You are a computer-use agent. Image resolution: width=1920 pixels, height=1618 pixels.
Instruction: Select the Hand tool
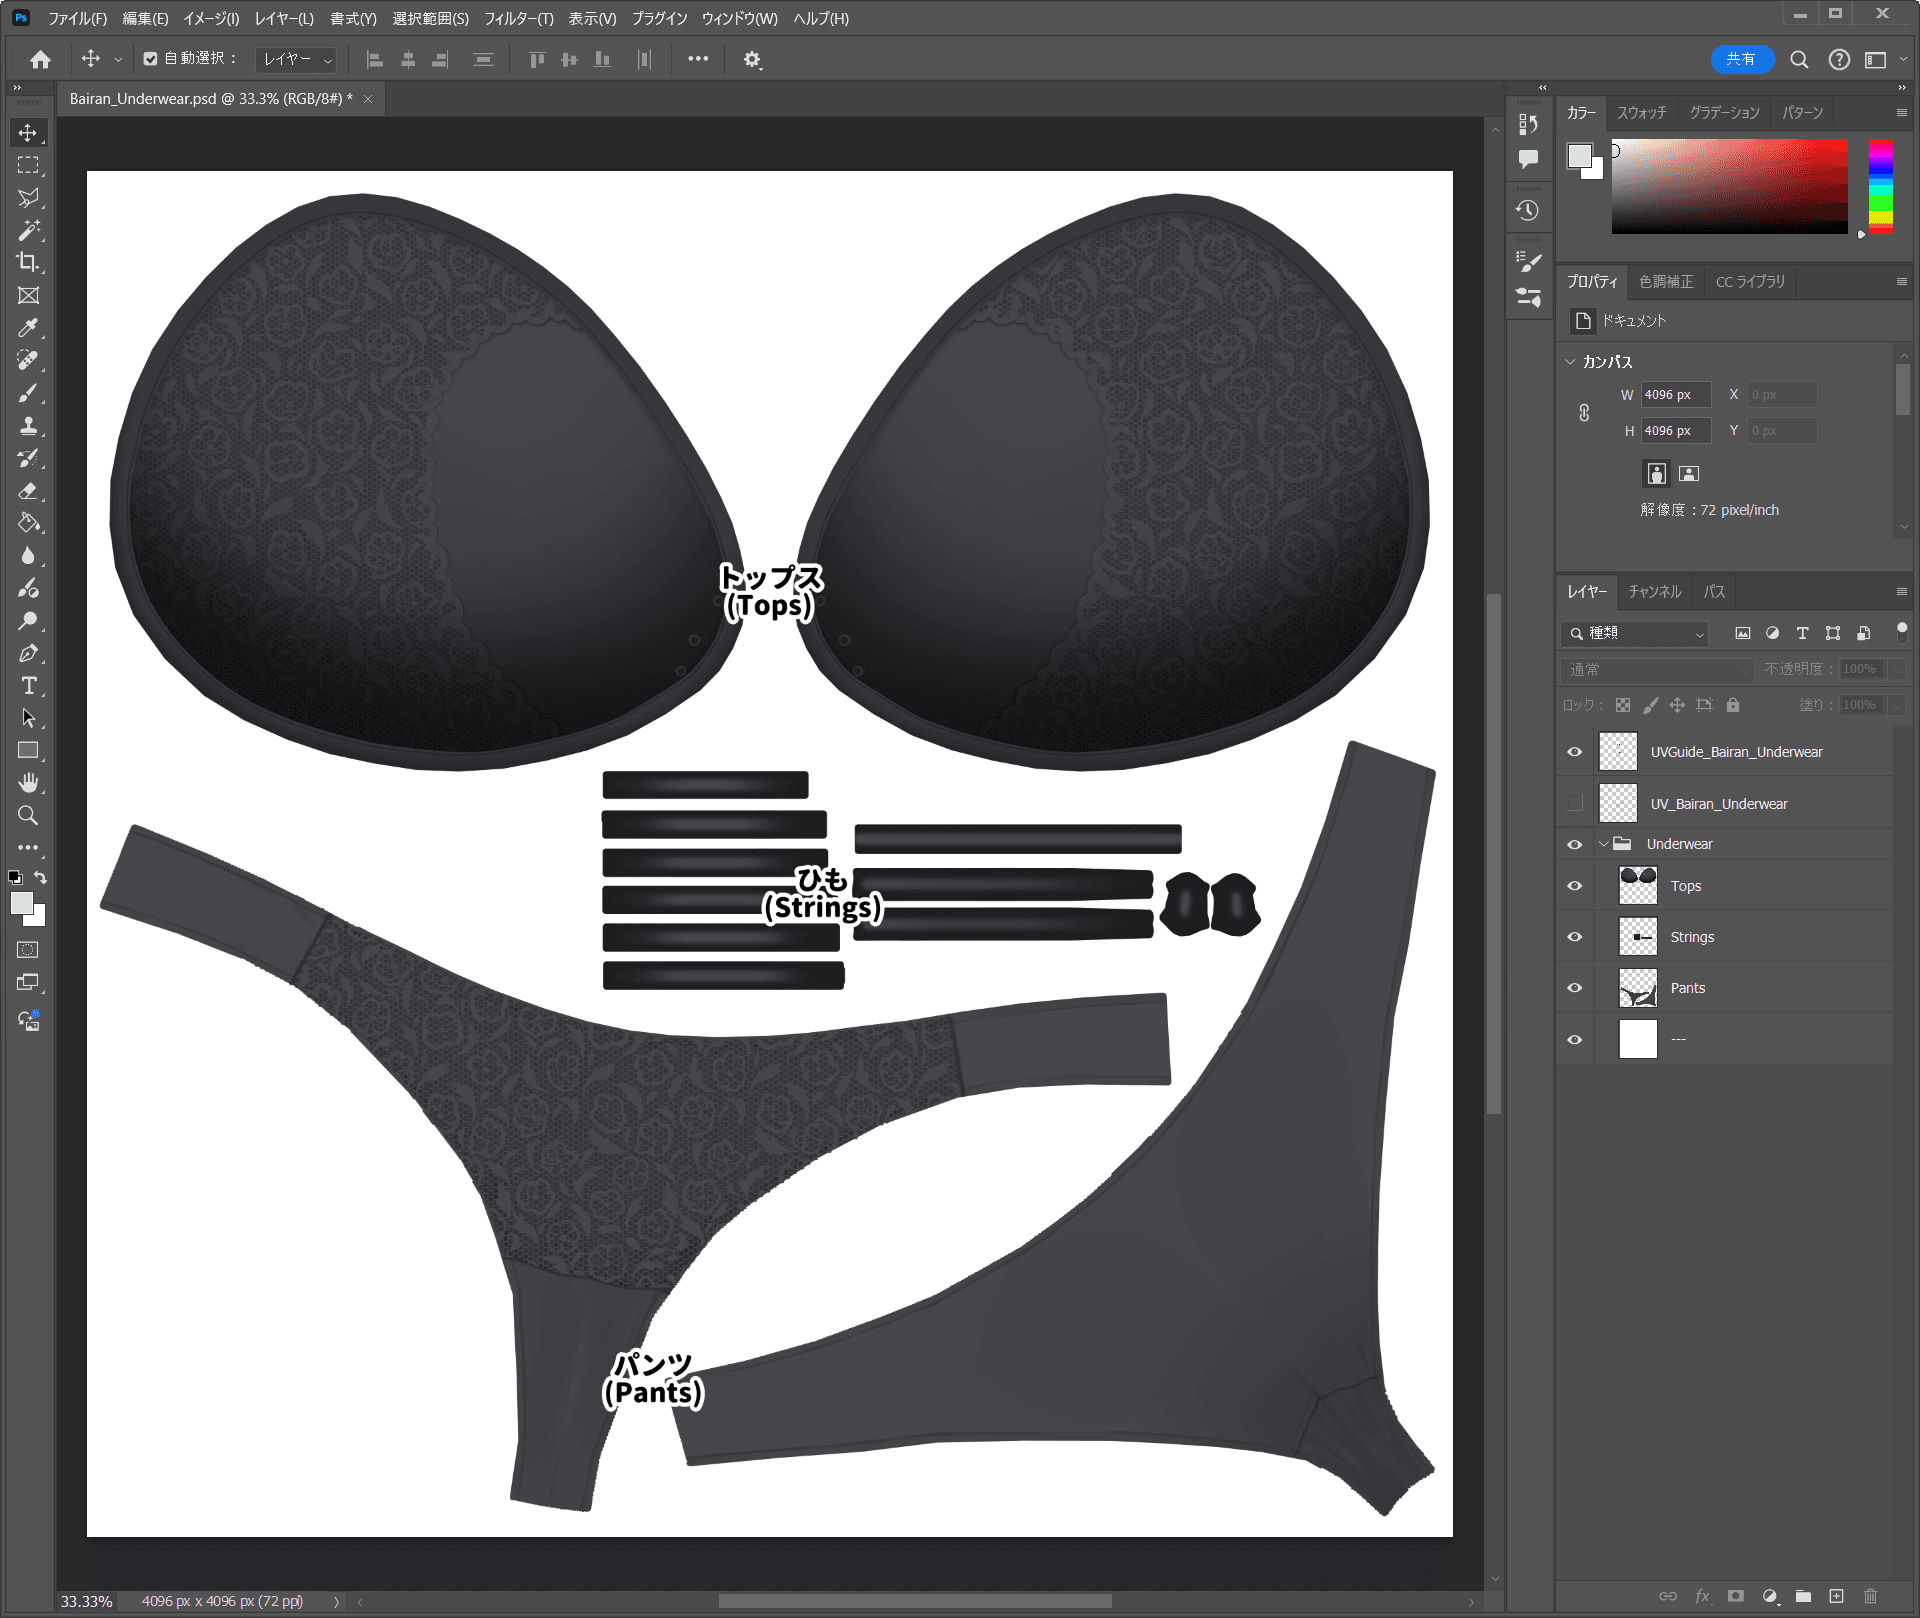(x=28, y=783)
